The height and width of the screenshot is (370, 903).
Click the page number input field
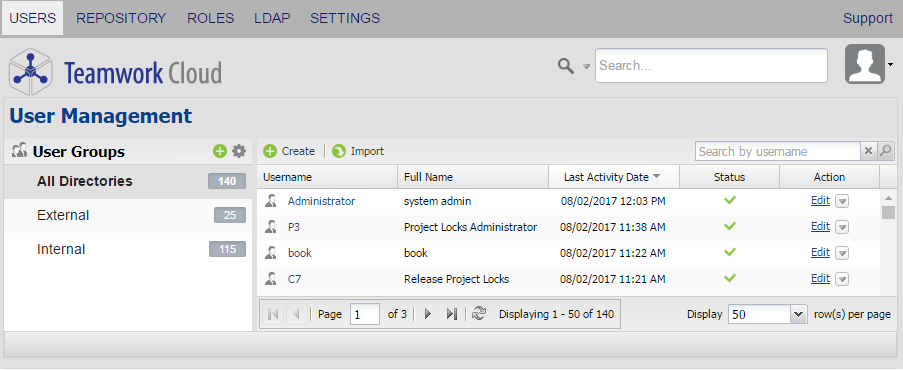click(x=365, y=315)
